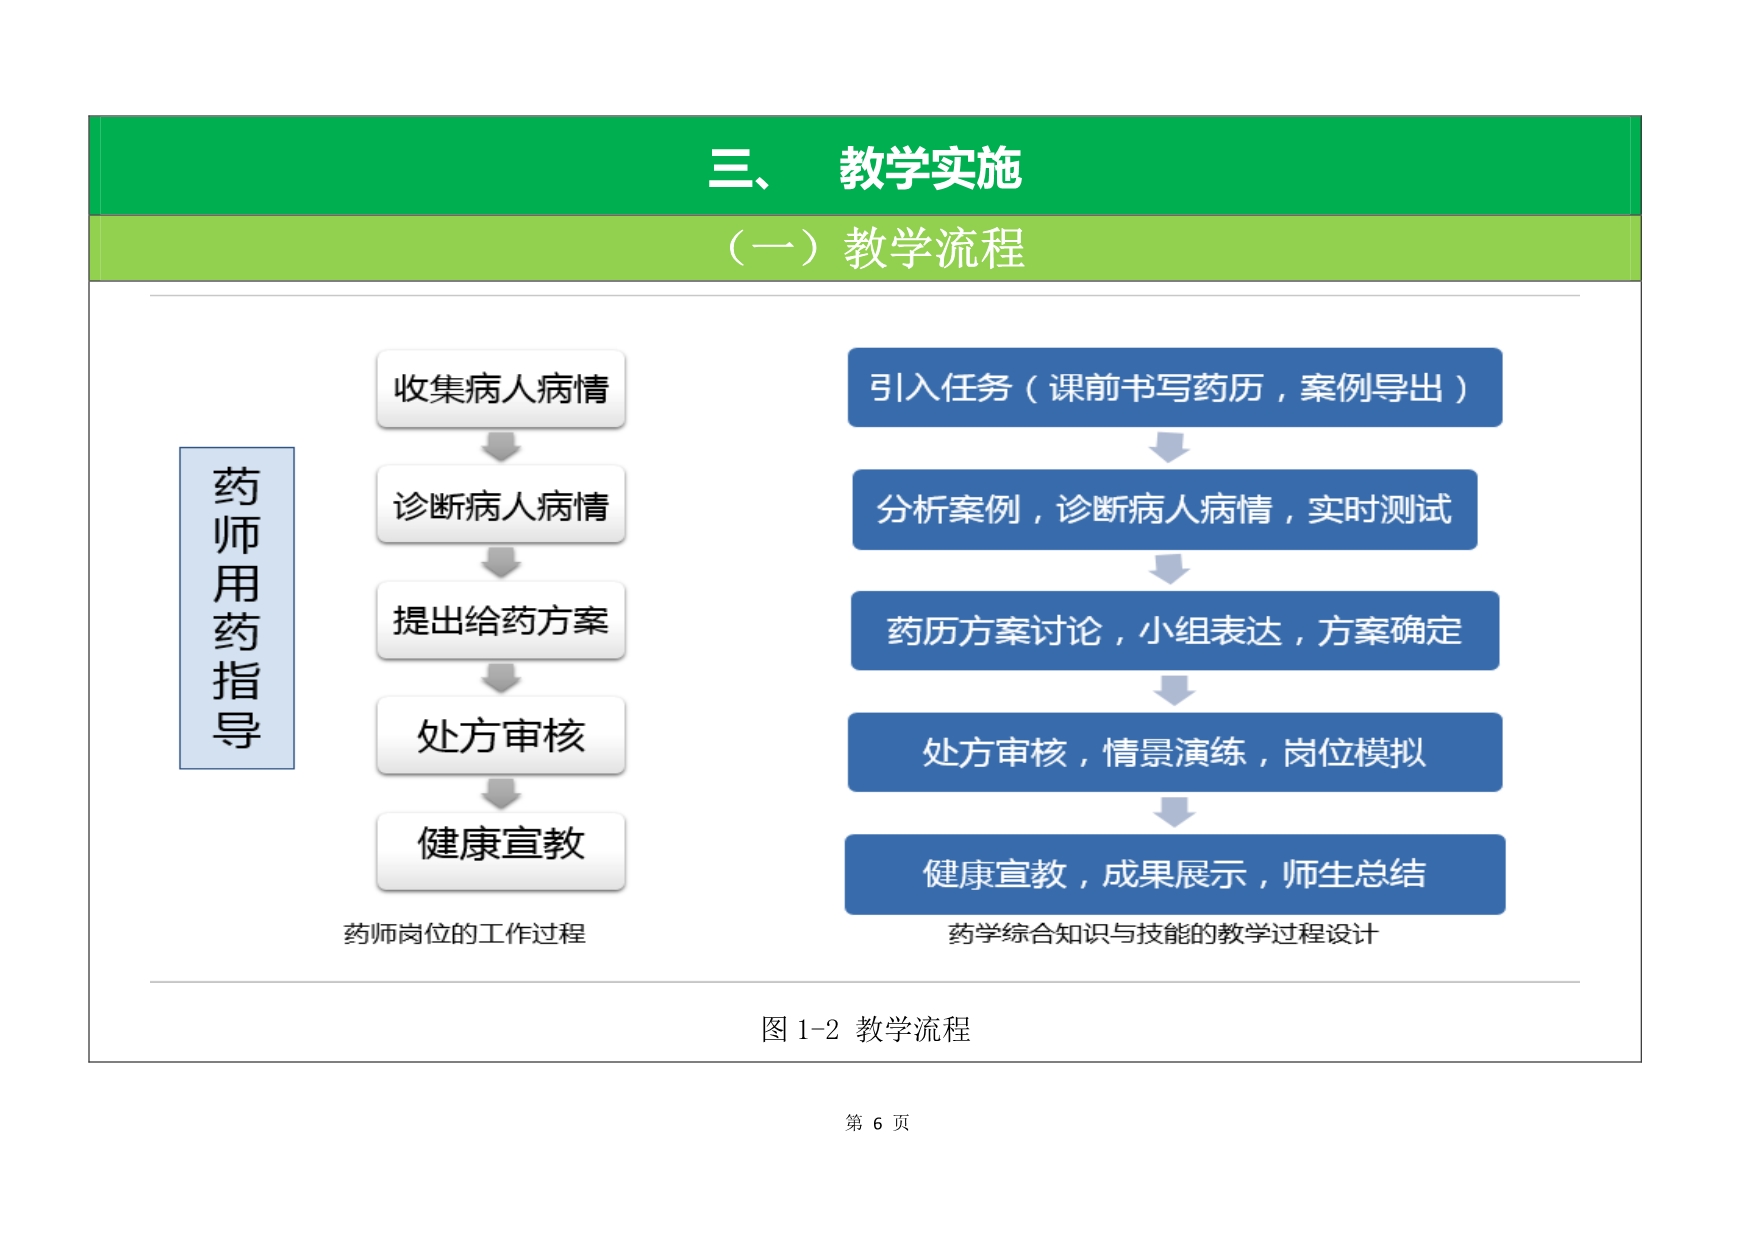Click the arrow below 提出给药方案 box
Image resolution: width=1753 pixels, height=1240 pixels.
pos(501,678)
